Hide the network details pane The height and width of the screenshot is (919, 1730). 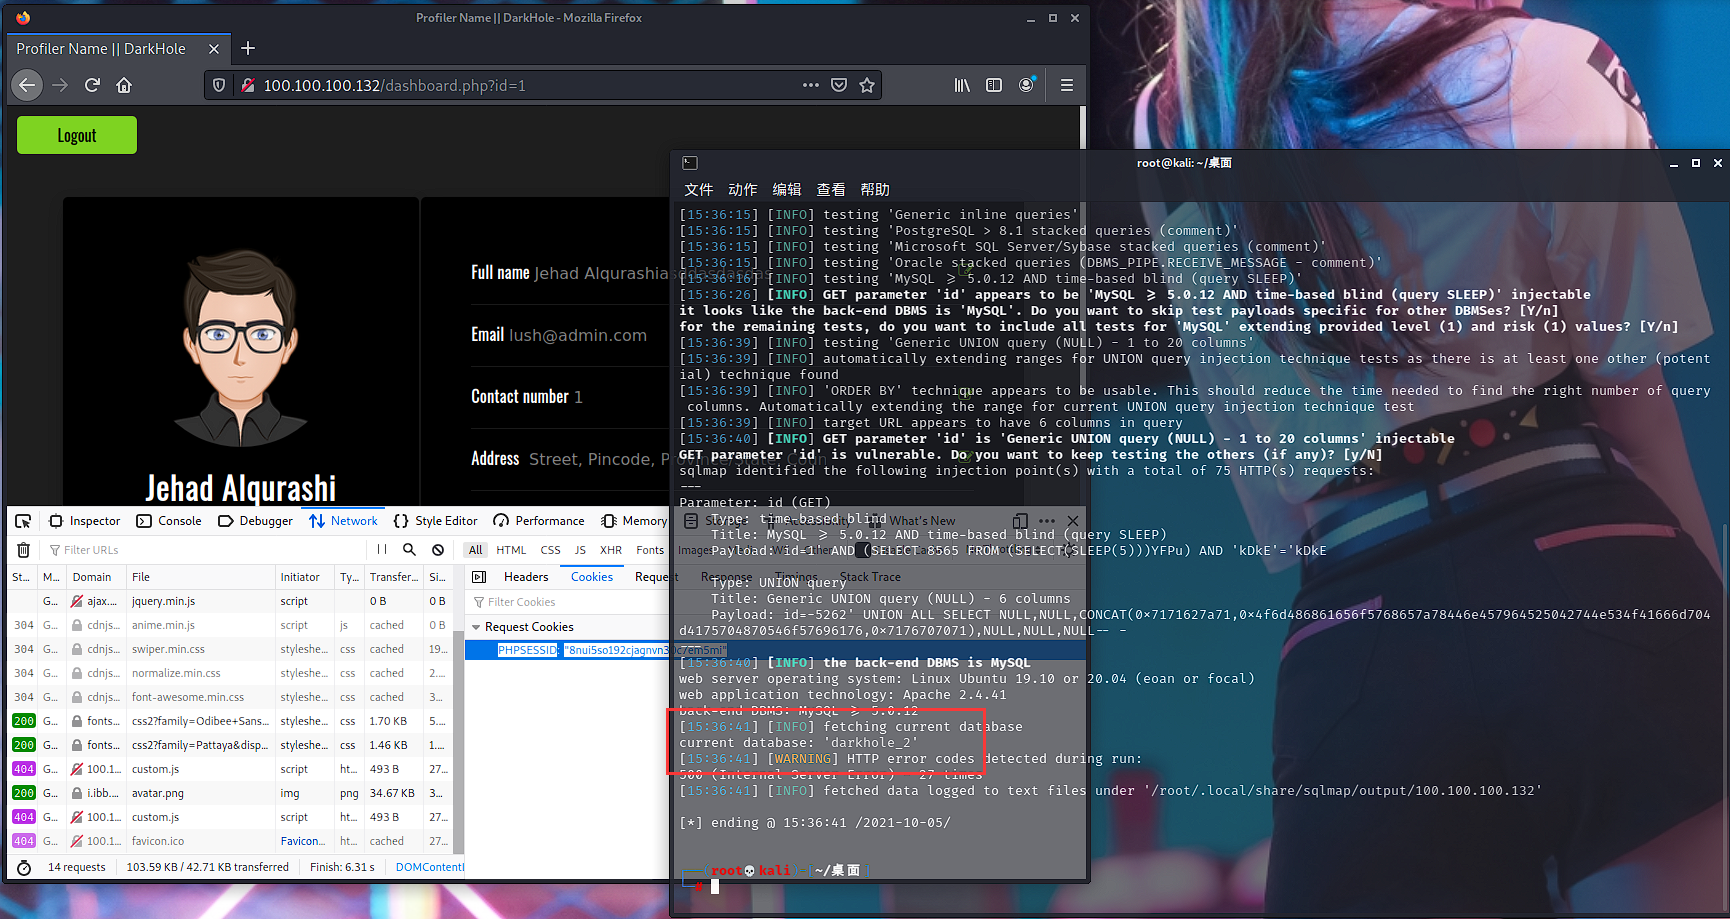coord(479,577)
